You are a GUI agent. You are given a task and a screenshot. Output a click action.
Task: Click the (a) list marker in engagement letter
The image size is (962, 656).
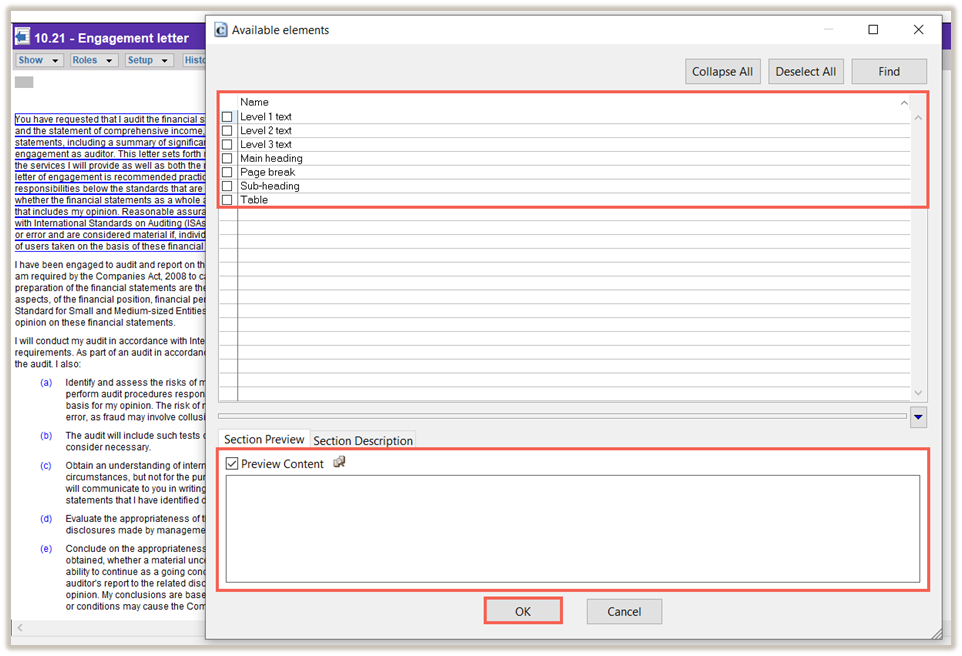tap(46, 383)
